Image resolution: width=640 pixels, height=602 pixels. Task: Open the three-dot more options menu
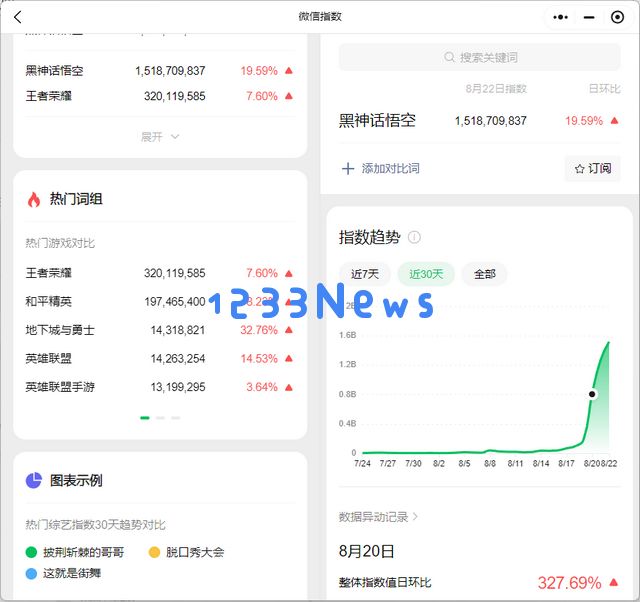[560, 17]
